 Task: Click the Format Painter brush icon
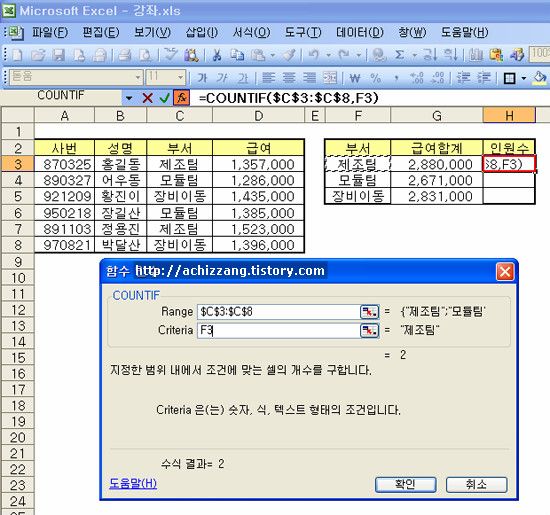click(290, 55)
